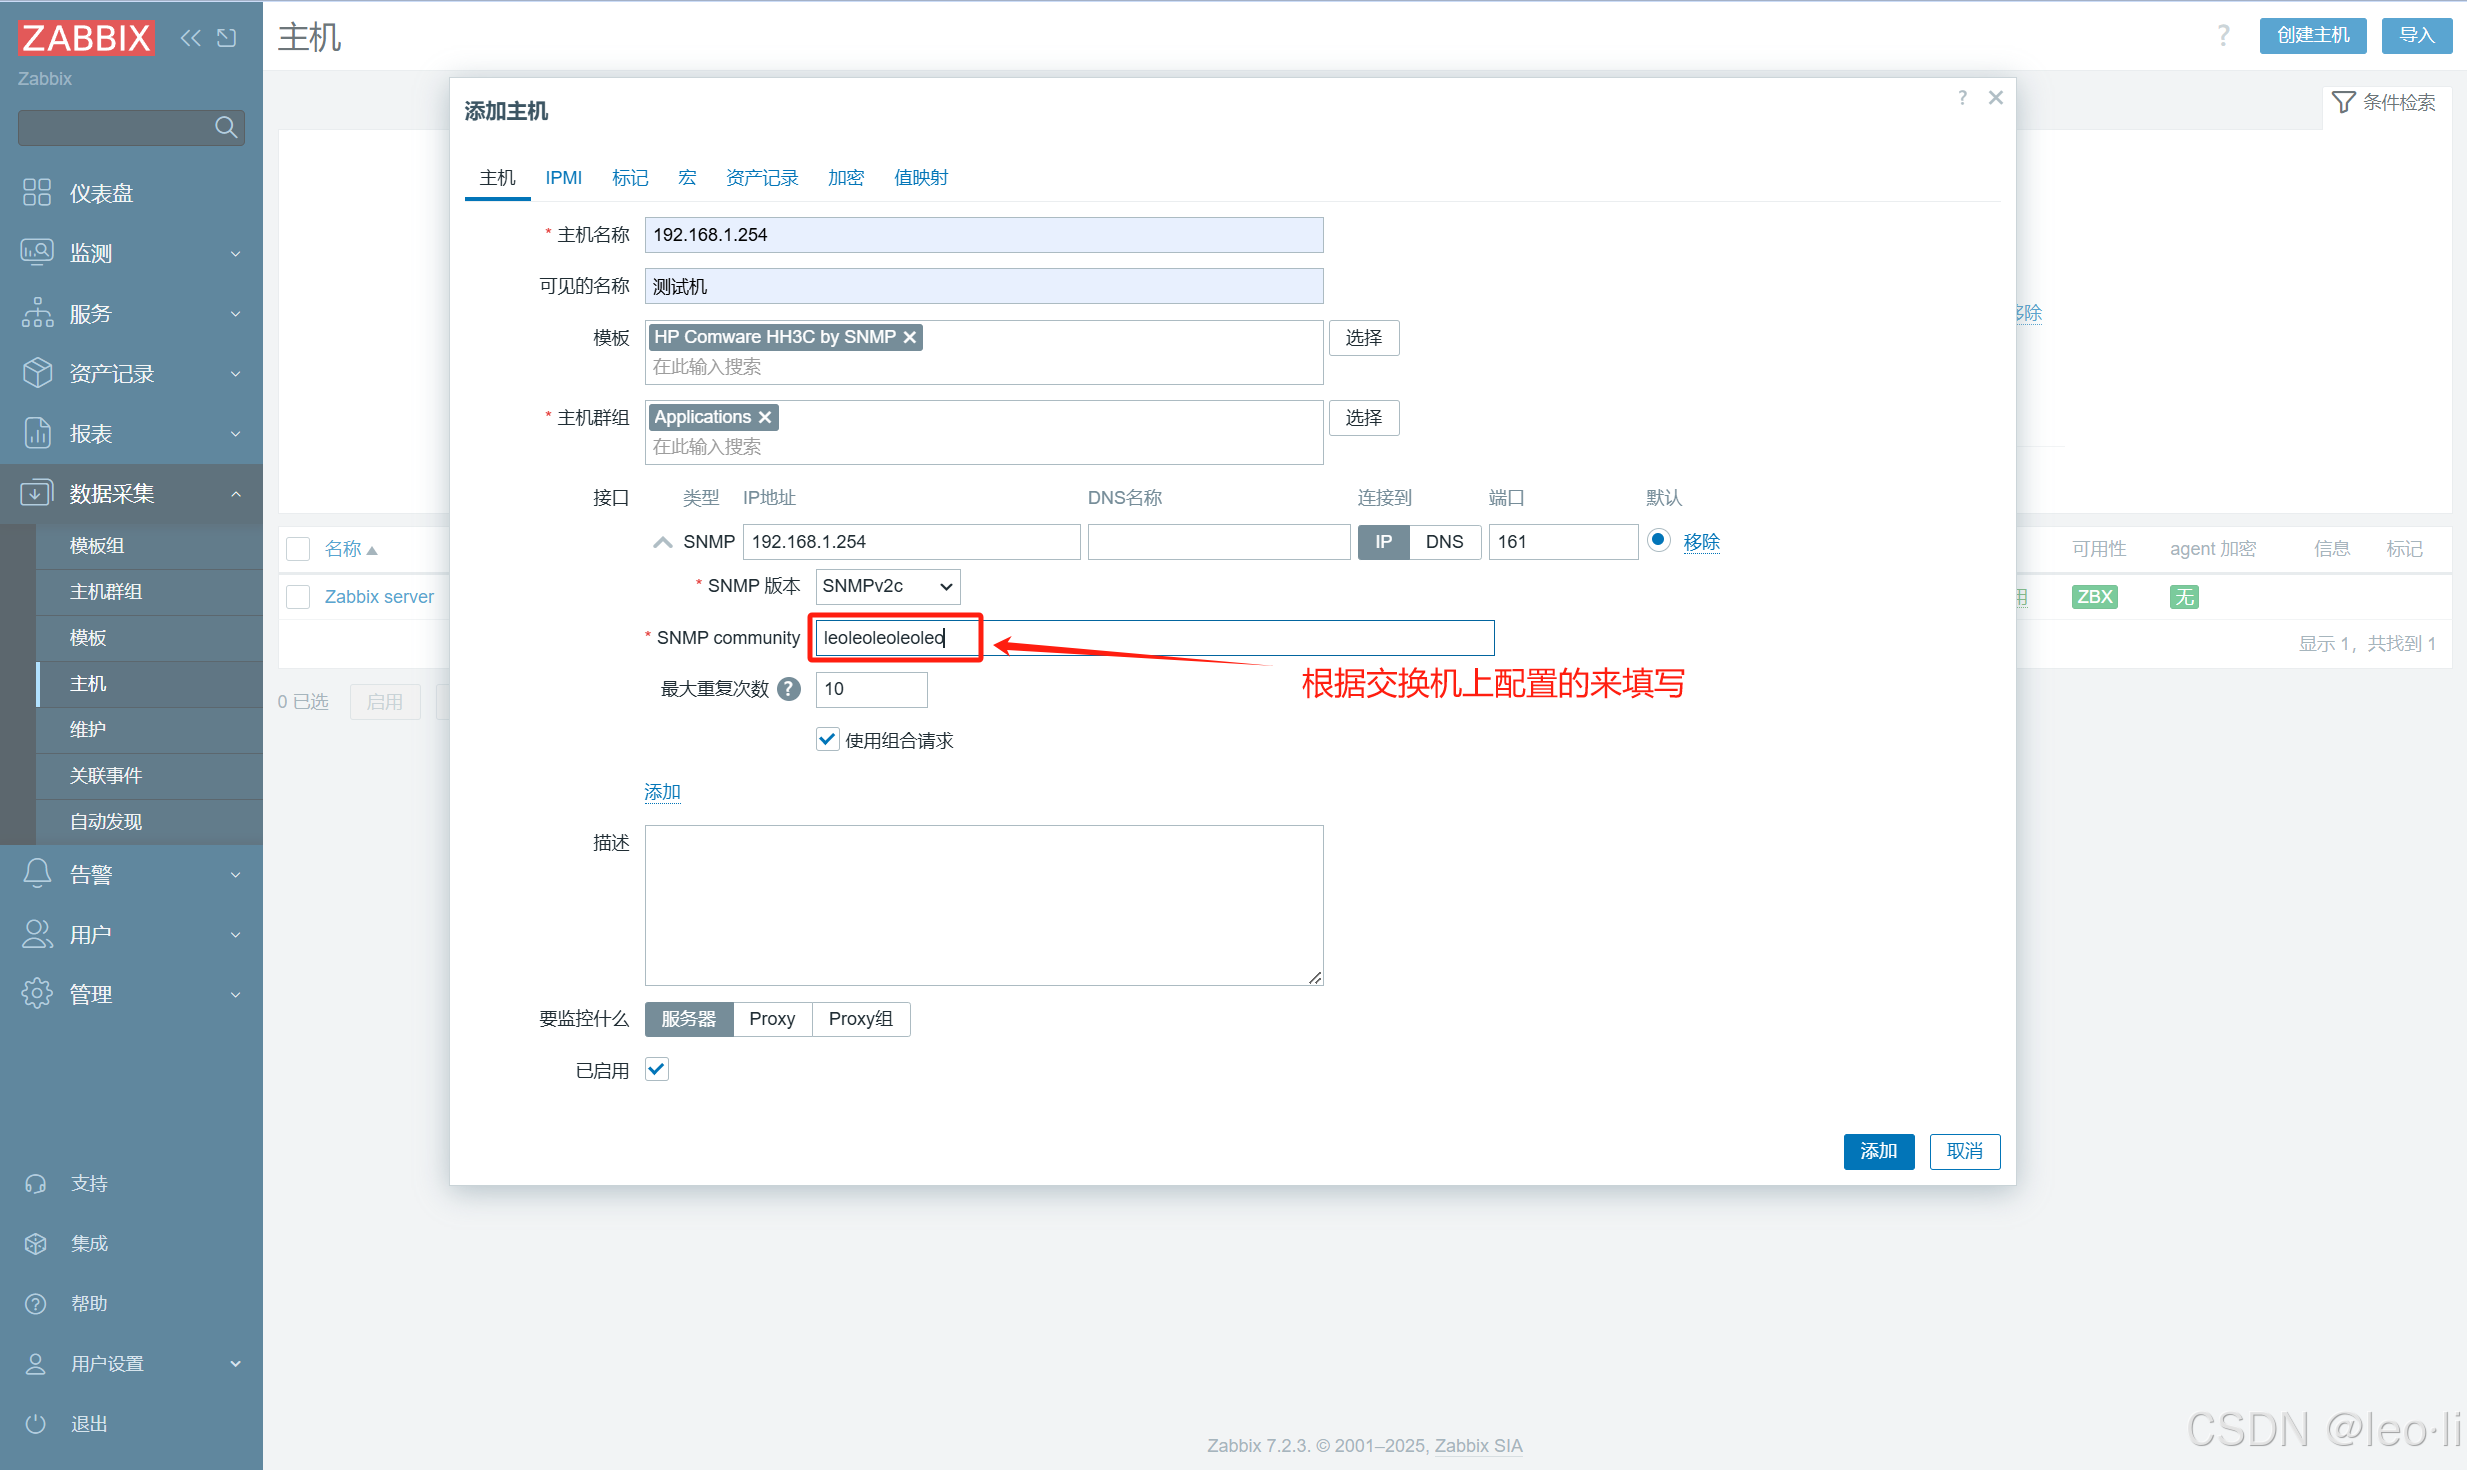Select the default interface radio button
Image resolution: width=2467 pixels, height=1470 pixels.
(1658, 540)
